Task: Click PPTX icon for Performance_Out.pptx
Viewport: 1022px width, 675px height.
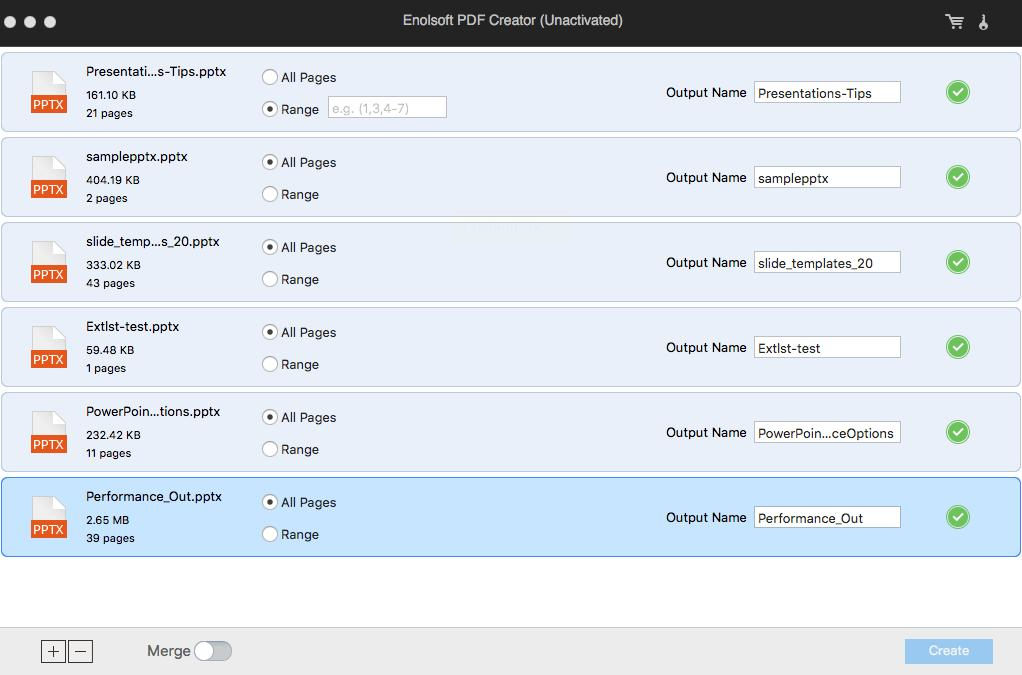Action: 49,517
